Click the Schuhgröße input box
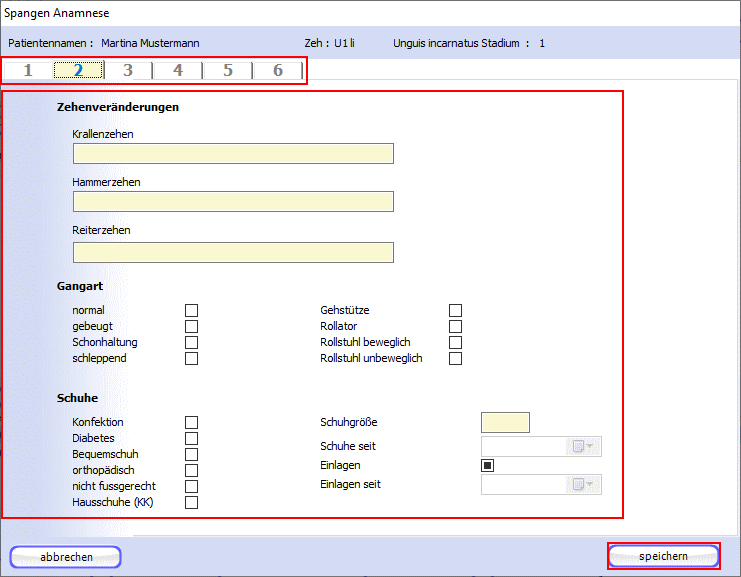741x577 pixels. 505,423
